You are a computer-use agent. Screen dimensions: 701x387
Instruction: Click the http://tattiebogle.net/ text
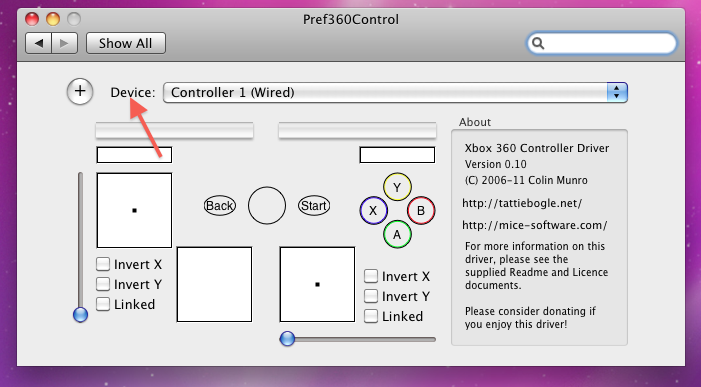tap(522, 203)
